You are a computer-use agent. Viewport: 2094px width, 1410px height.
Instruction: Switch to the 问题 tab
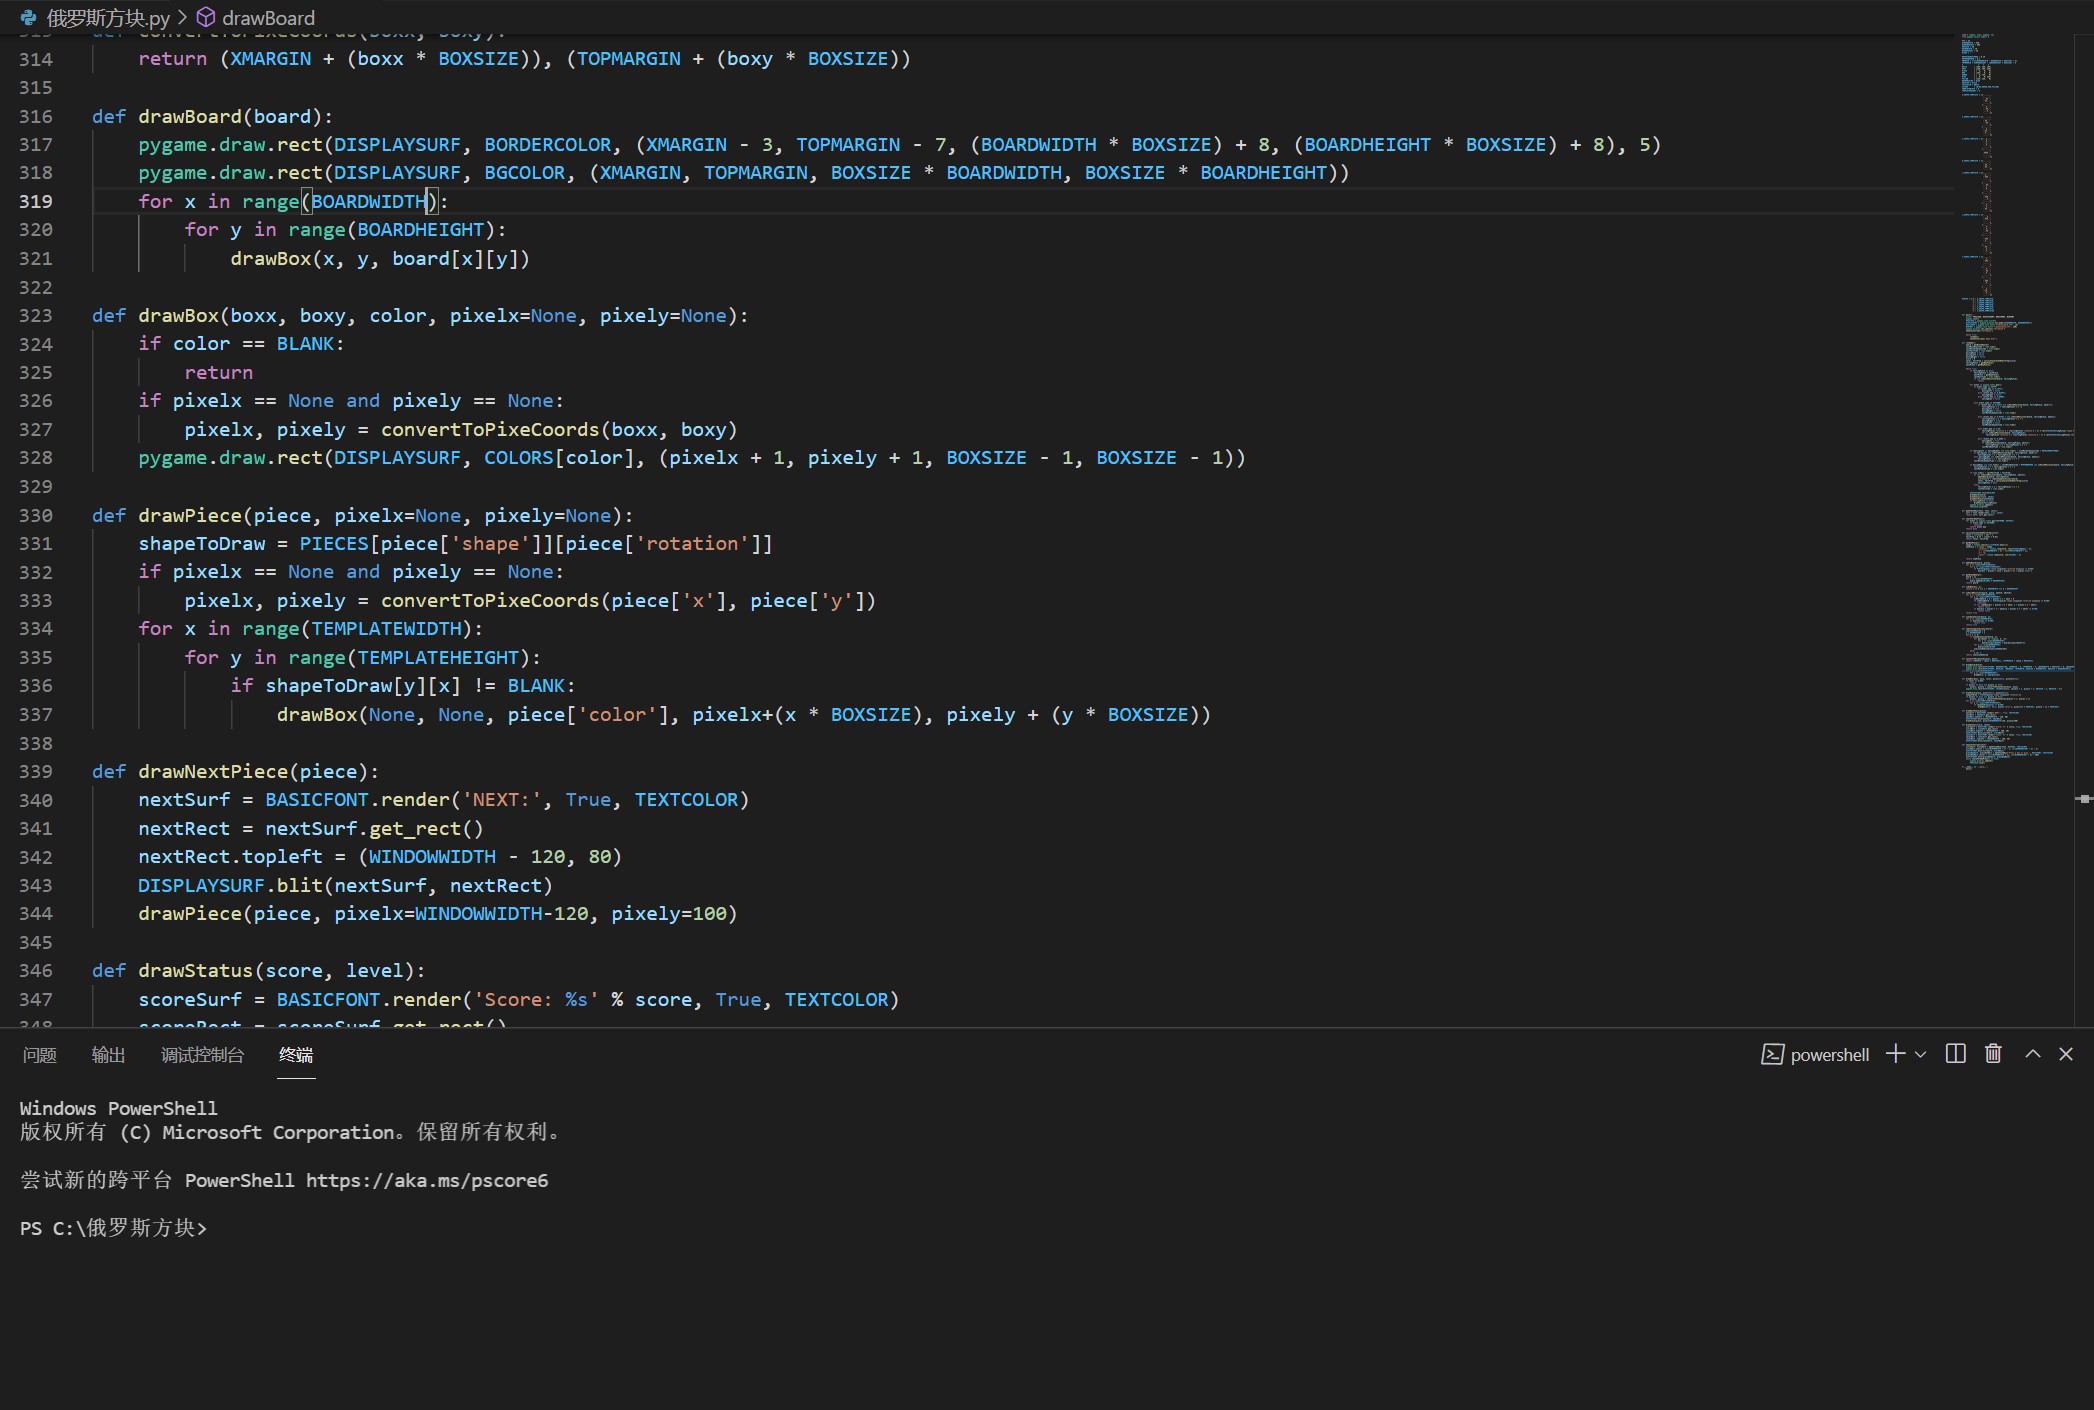[40, 1055]
